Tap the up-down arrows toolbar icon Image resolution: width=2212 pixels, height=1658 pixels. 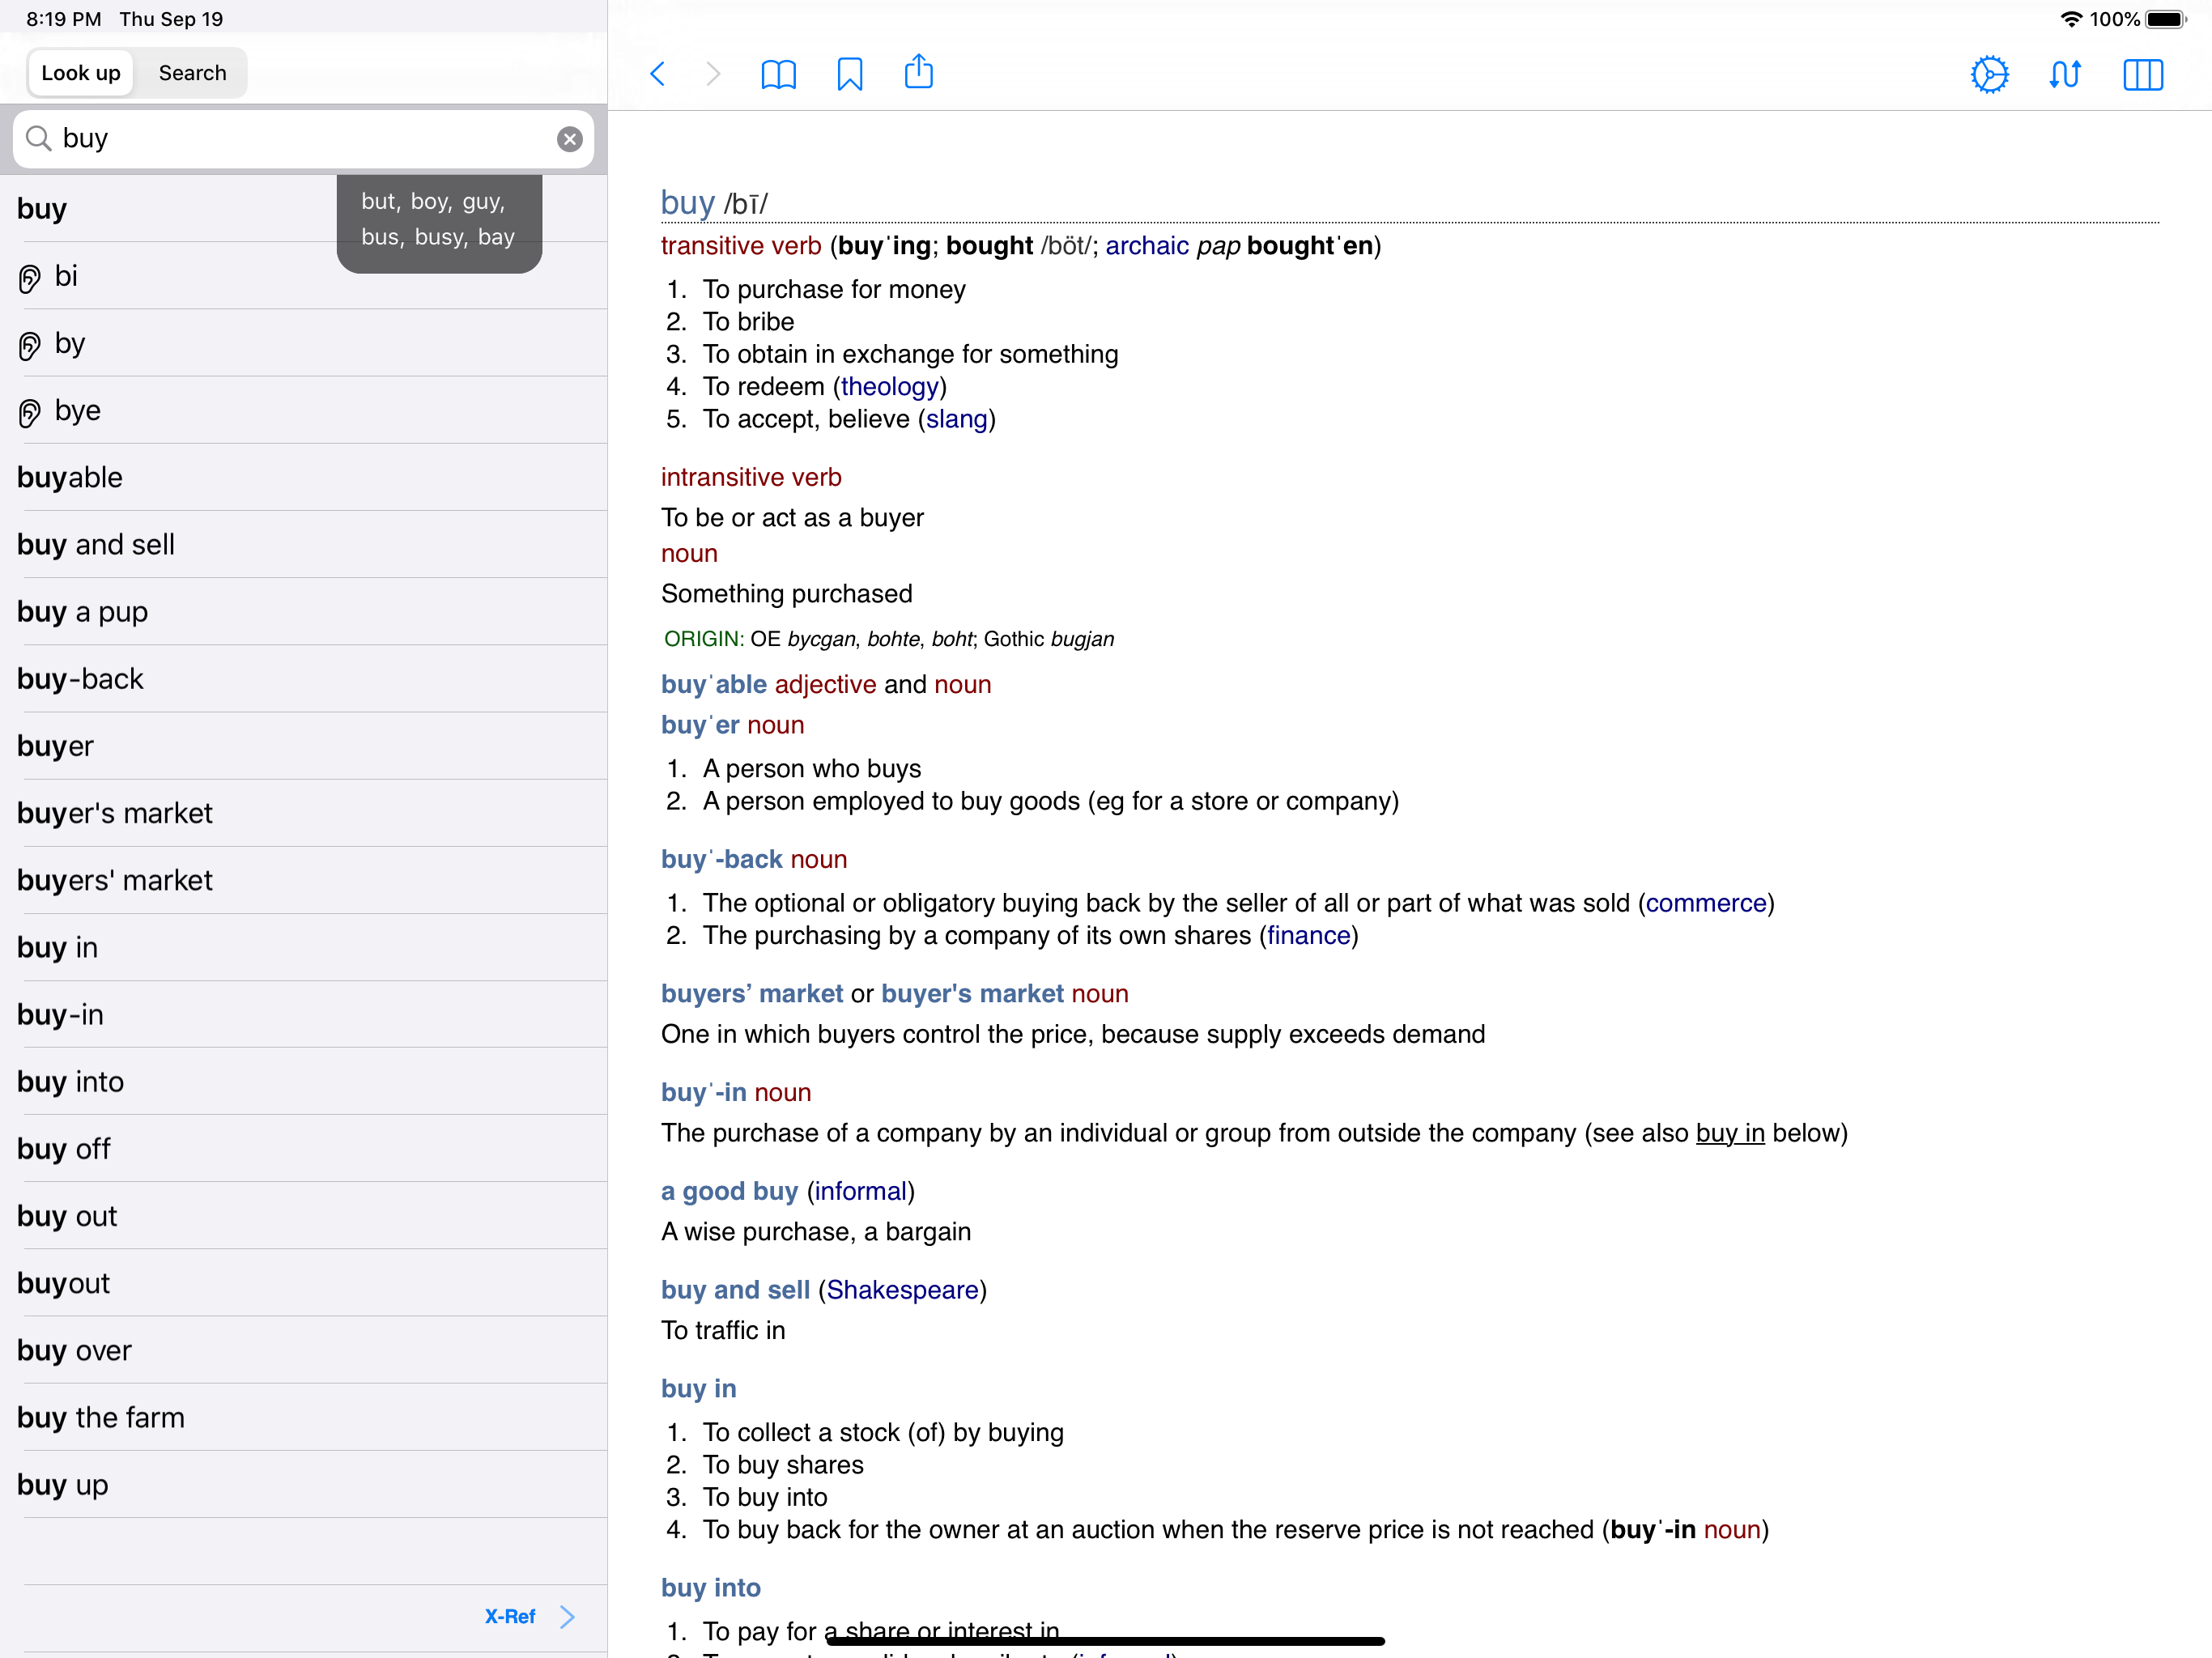(x=2065, y=73)
